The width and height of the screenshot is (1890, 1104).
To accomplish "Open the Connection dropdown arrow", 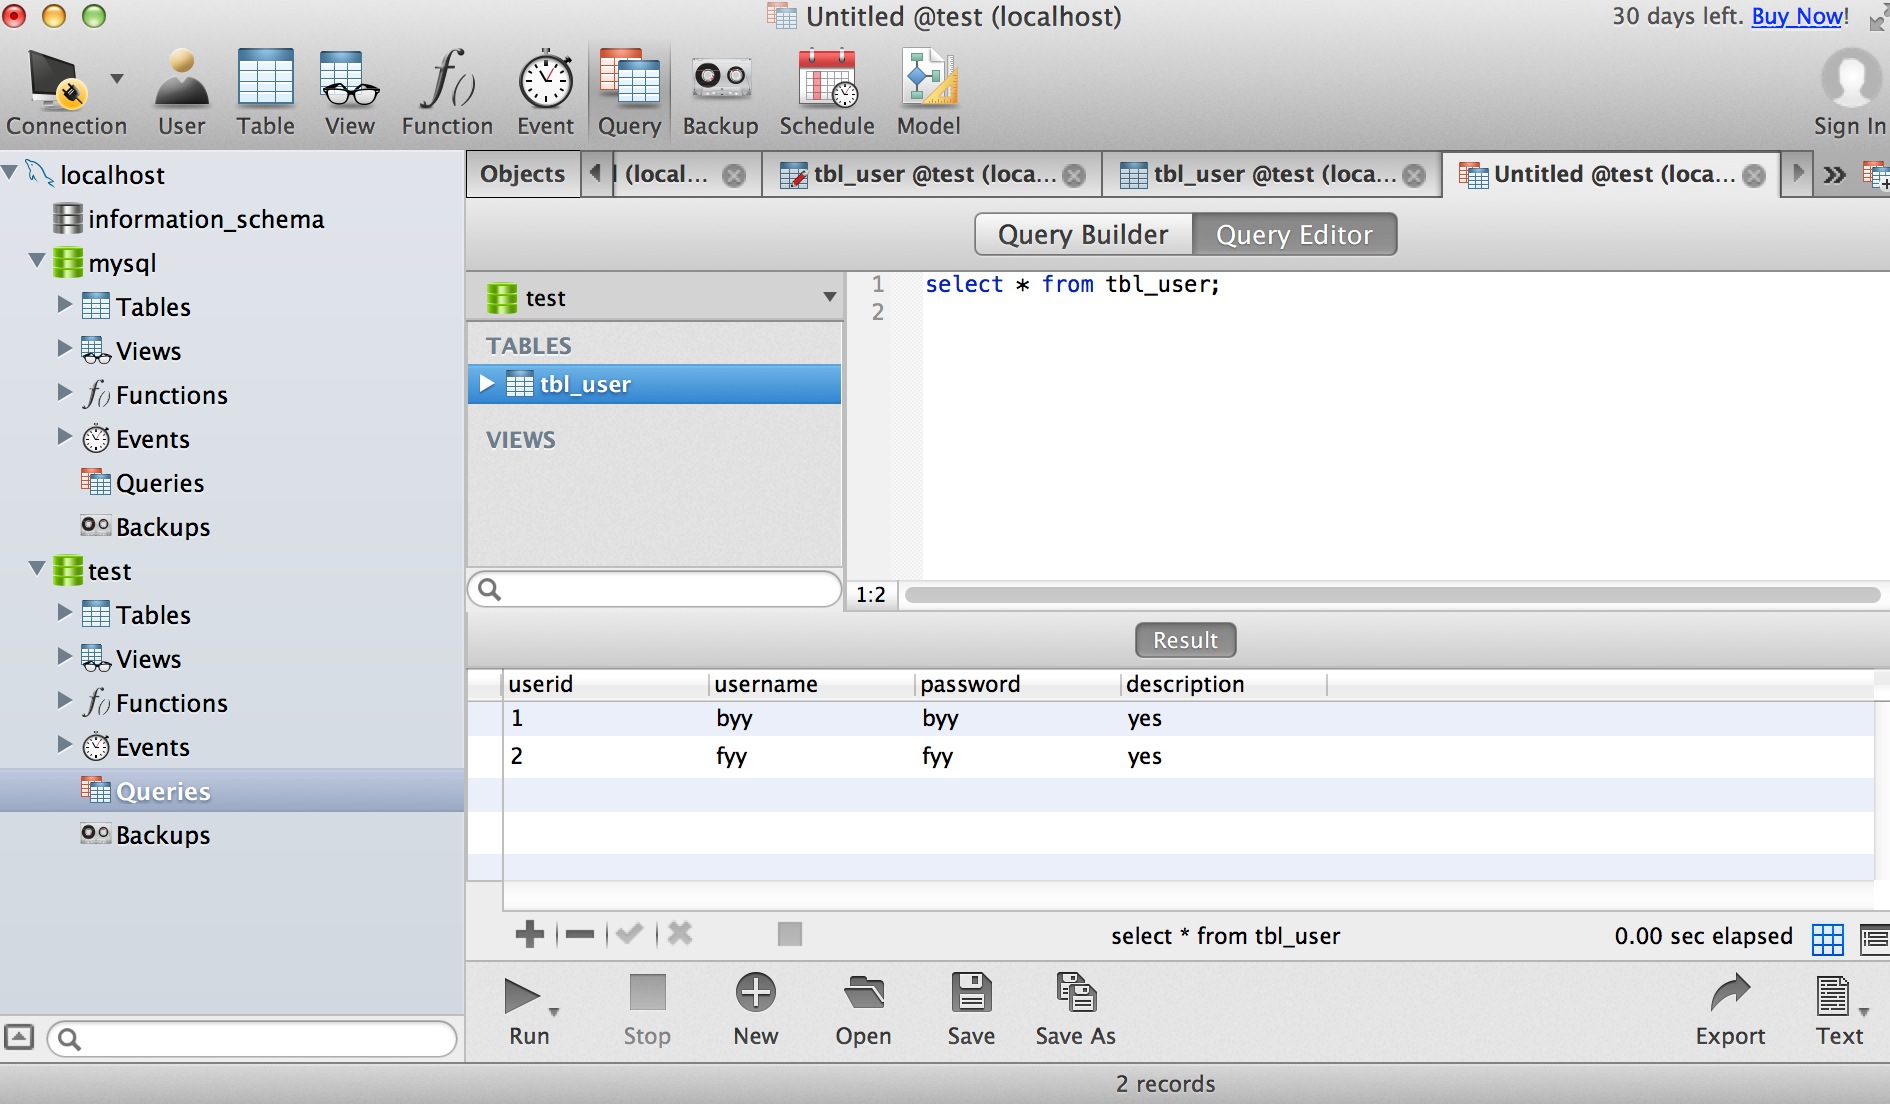I will pyautogui.click(x=117, y=78).
